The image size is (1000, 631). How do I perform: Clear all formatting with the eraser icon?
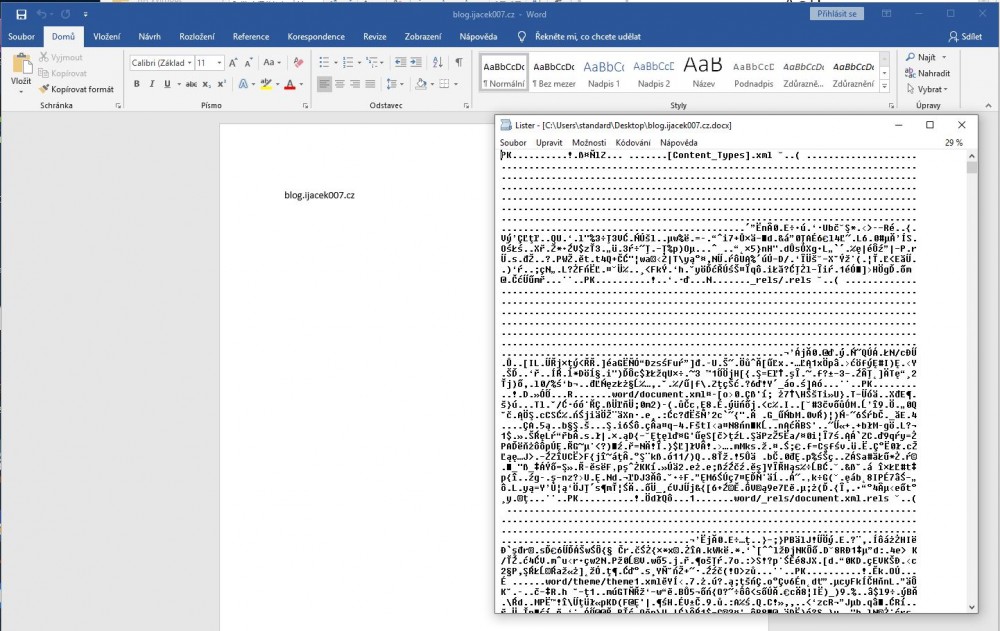298,62
